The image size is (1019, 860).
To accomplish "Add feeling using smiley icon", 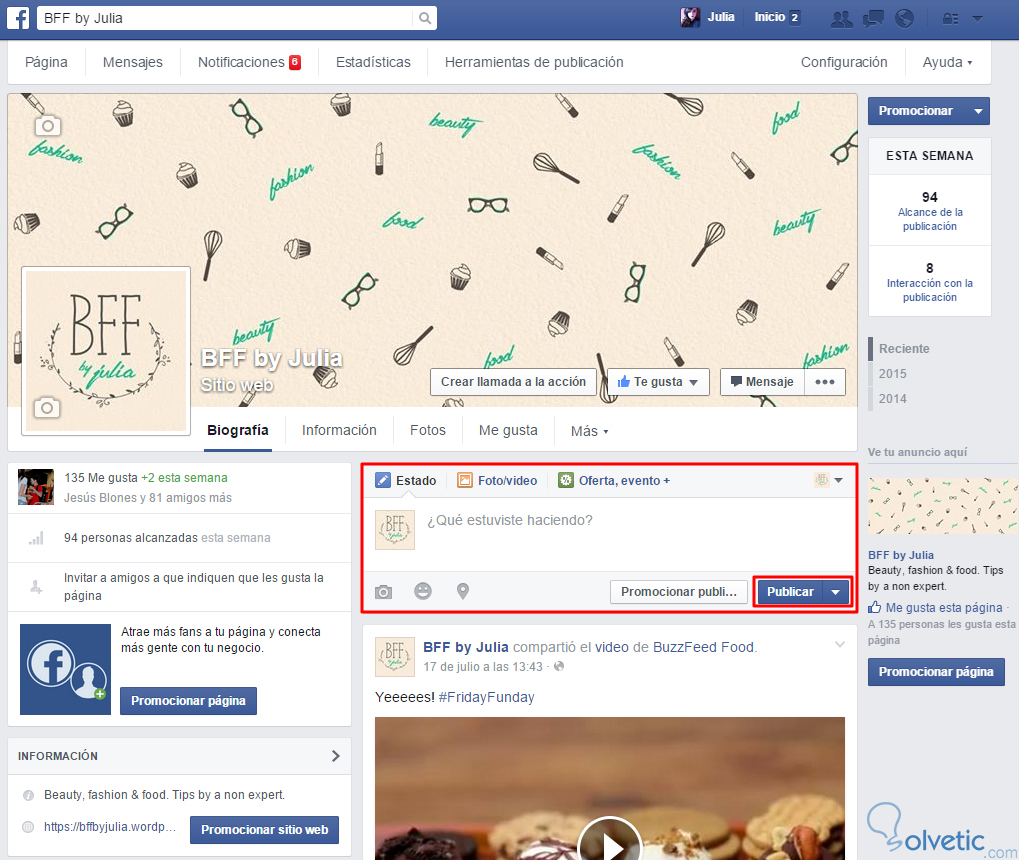I will (423, 591).
